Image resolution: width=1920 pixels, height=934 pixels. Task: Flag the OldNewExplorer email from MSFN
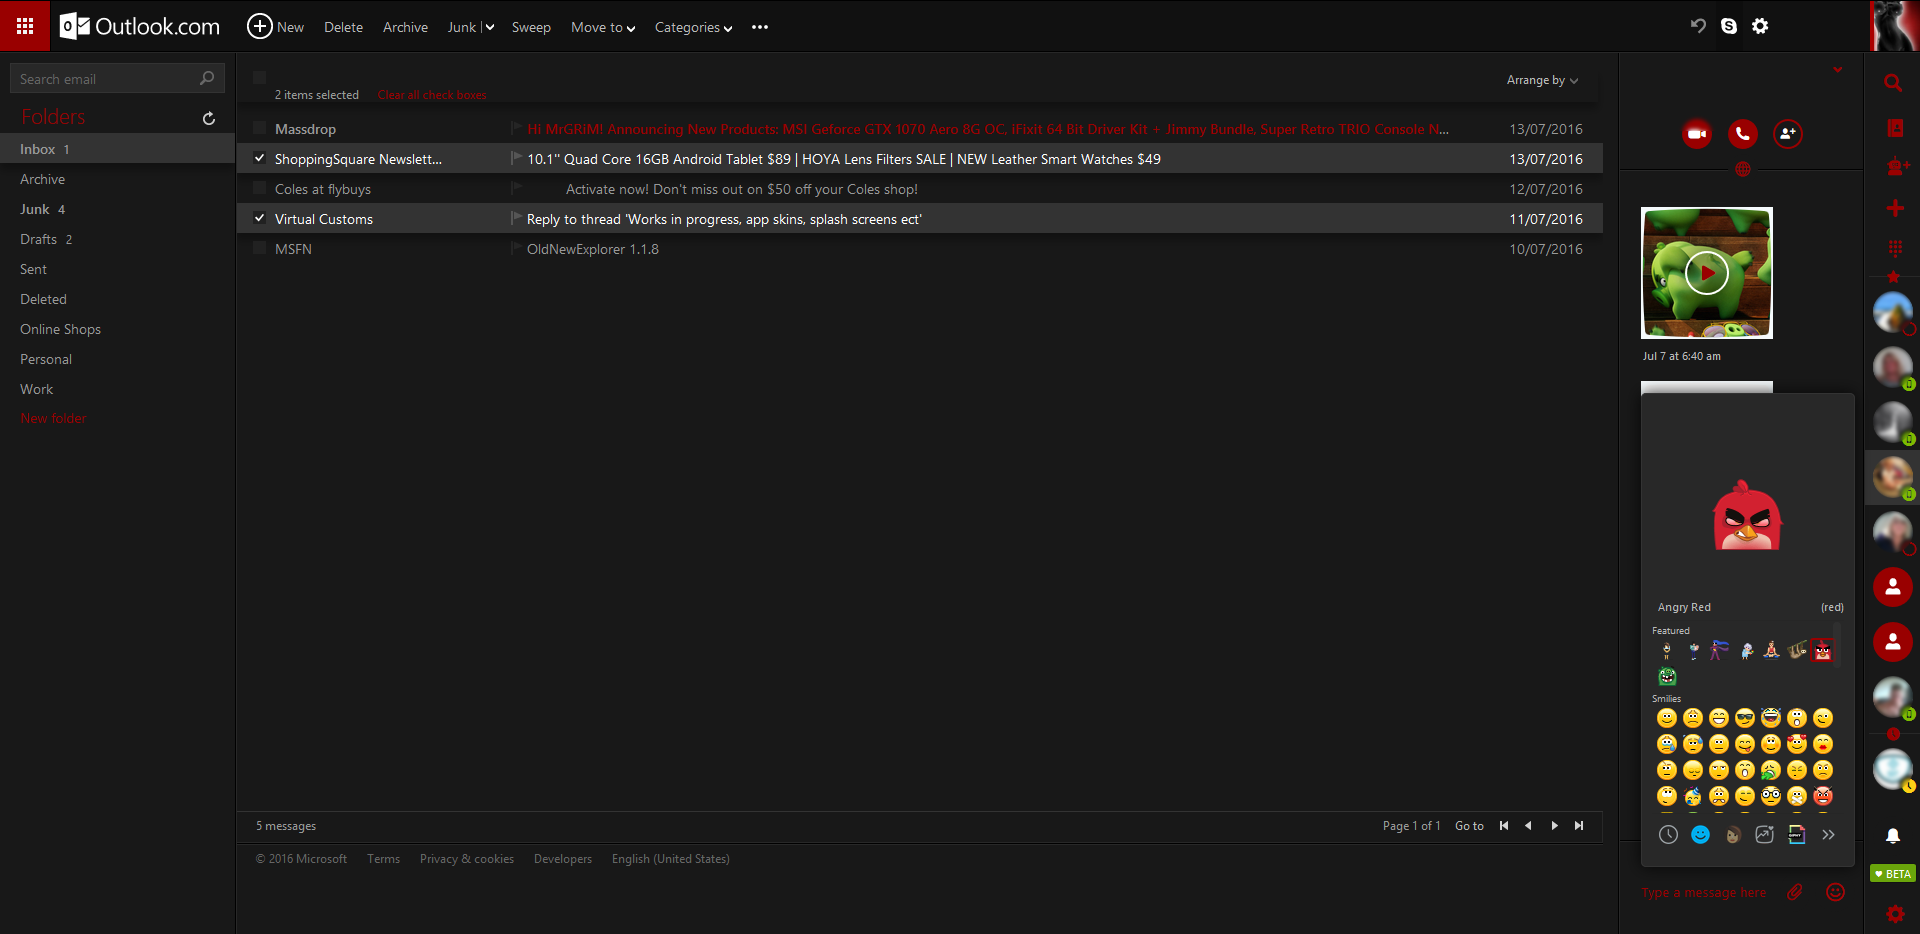click(516, 248)
